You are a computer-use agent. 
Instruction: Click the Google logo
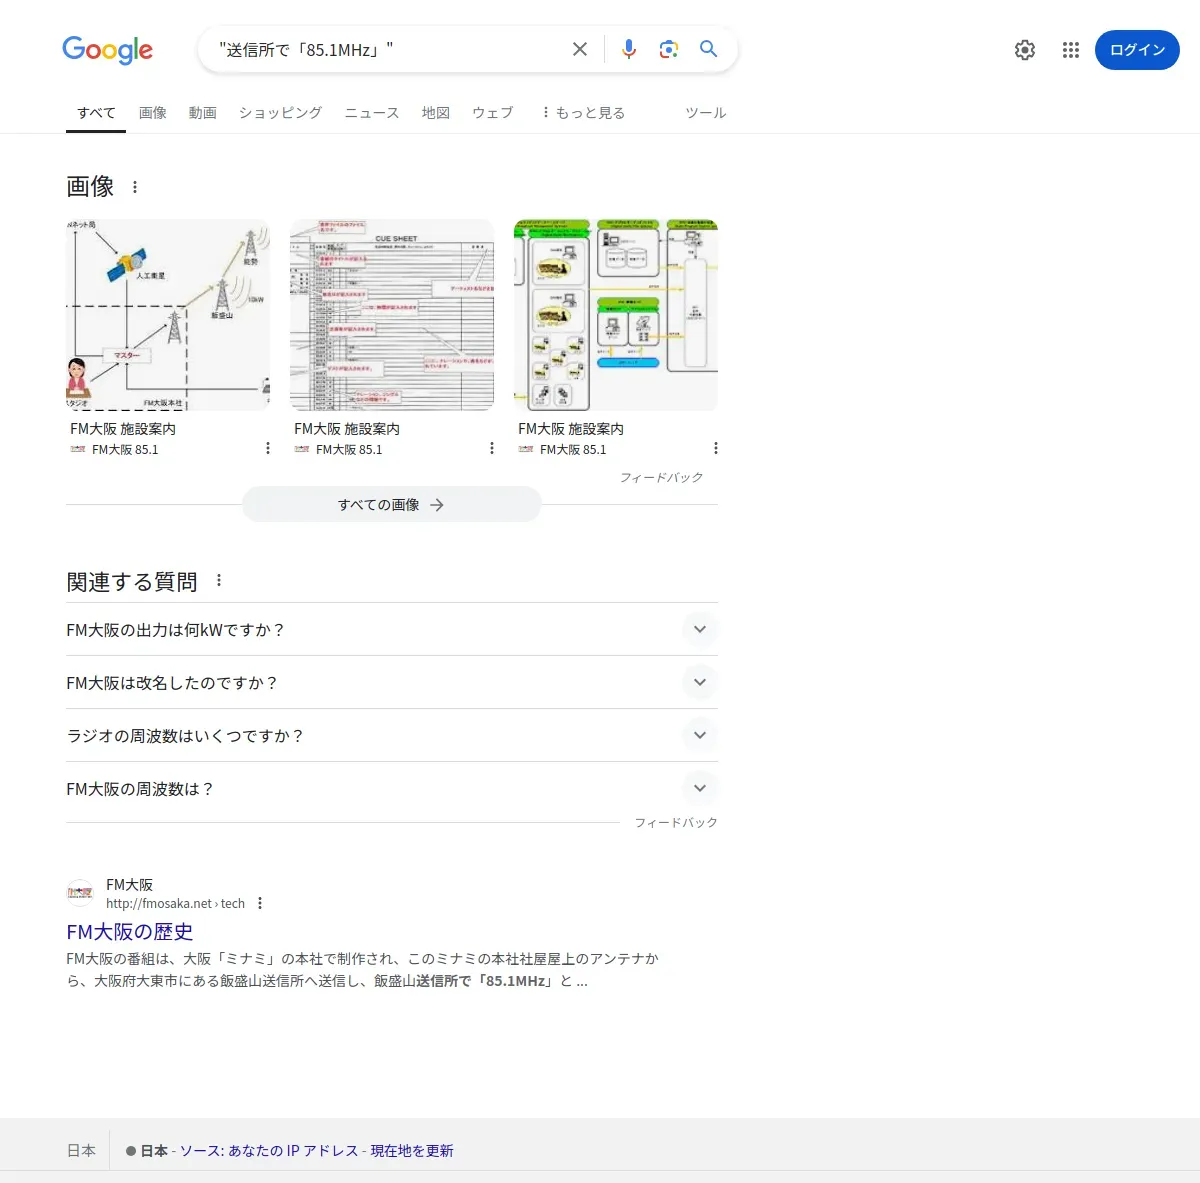(x=108, y=49)
